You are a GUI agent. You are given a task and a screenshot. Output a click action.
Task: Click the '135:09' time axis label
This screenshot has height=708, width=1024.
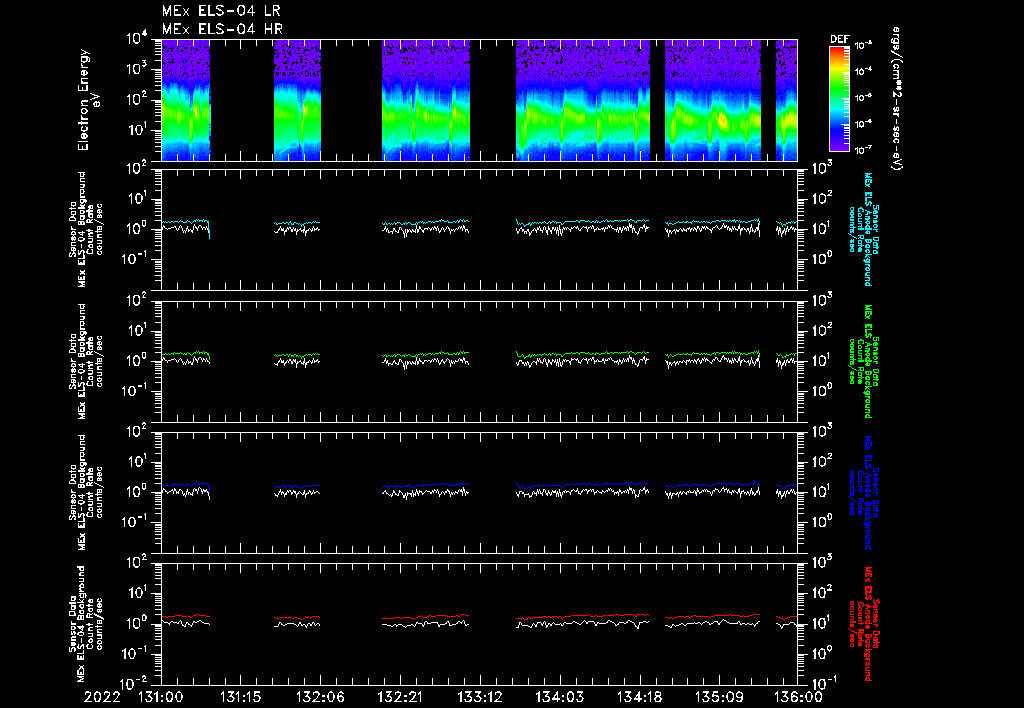[718, 697]
